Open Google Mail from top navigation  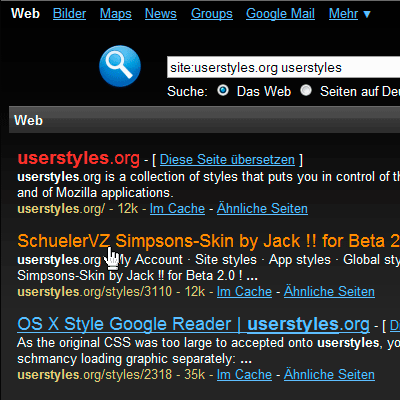point(280,14)
